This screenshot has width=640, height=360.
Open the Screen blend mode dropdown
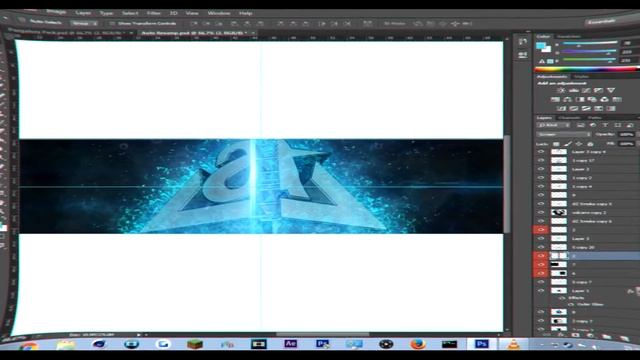click(564, 134)
